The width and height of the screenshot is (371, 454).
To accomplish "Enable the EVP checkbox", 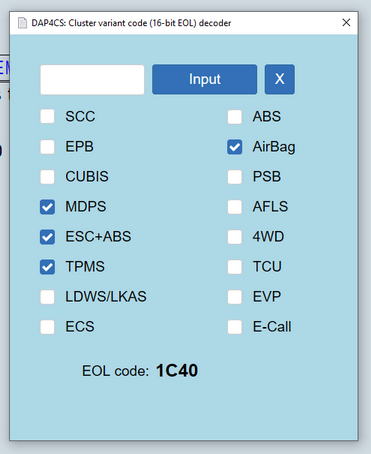I will click(235, 297).
